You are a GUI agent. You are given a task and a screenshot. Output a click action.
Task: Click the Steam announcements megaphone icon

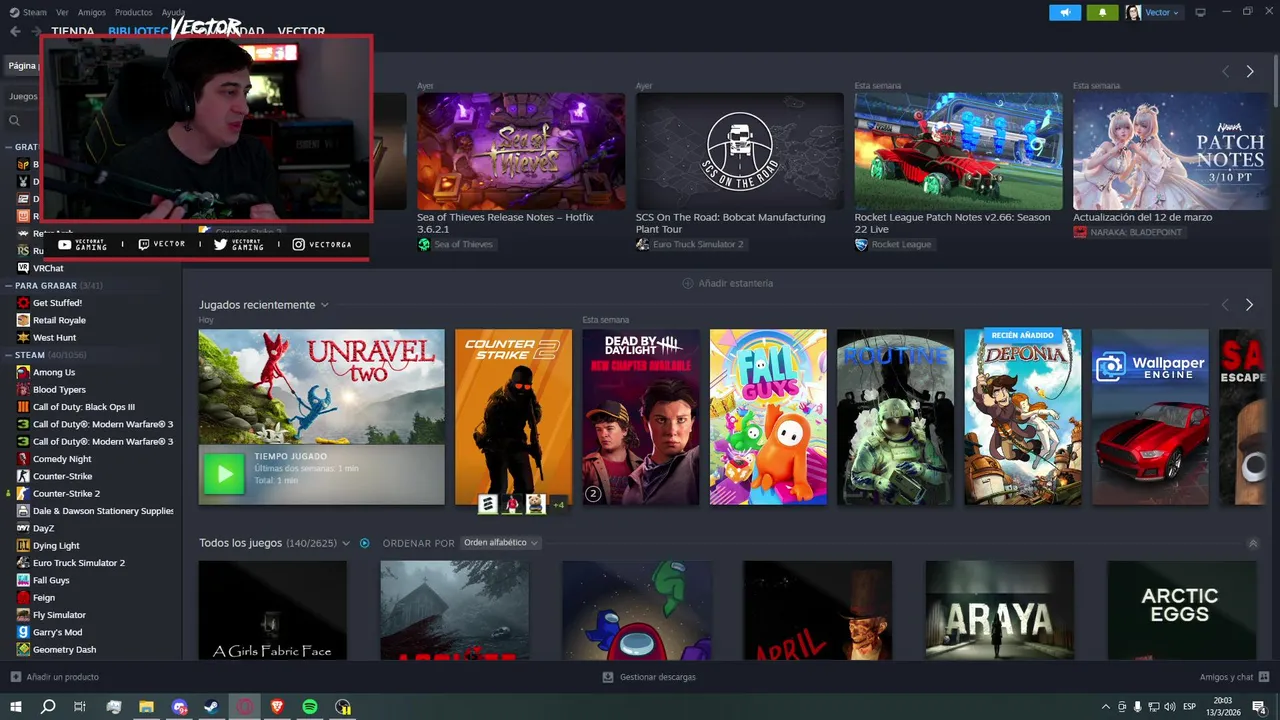[1065, 12]
